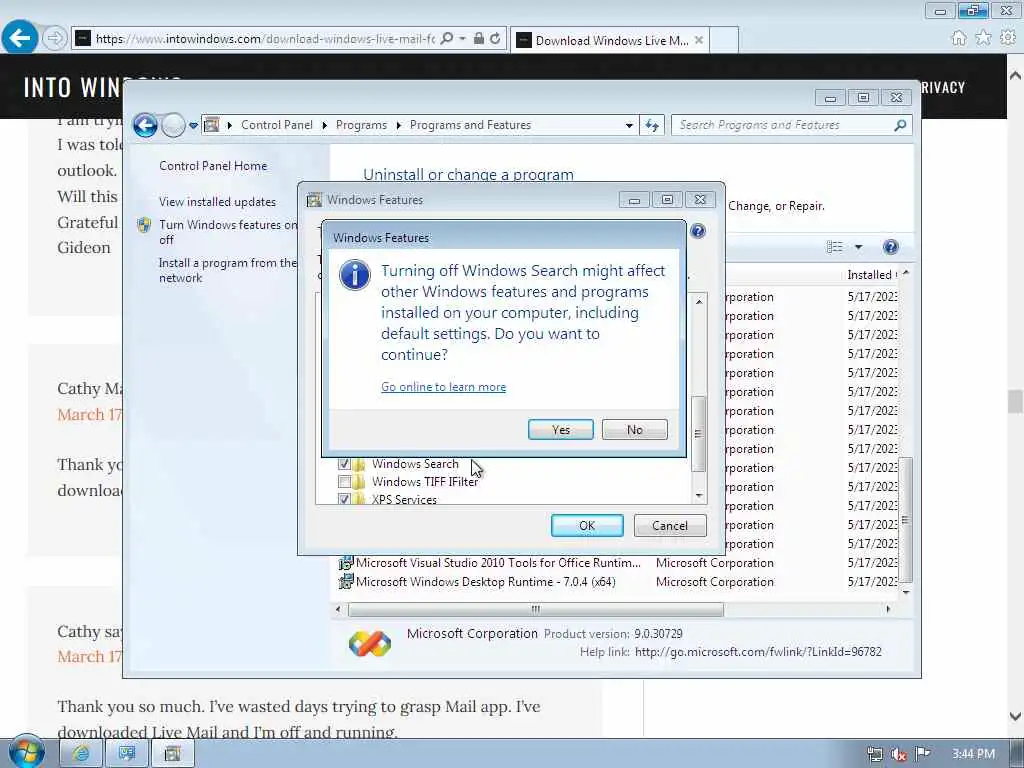Click the Installed On column header

pos(872,275)
